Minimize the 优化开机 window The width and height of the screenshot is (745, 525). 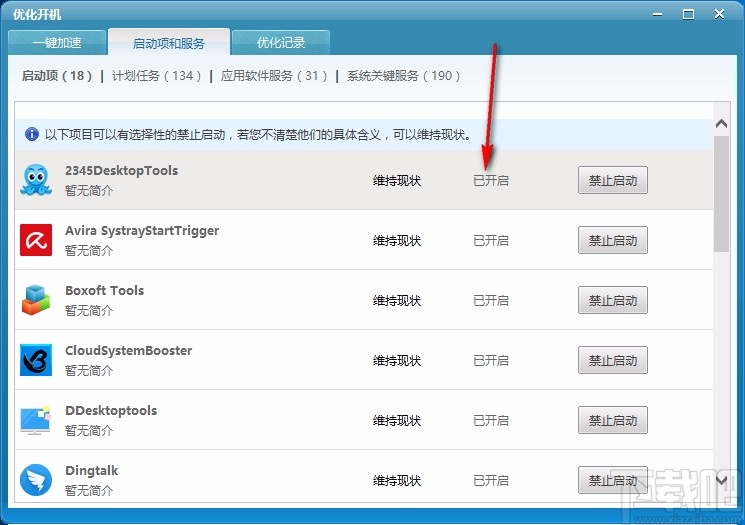tap(657, 14)
